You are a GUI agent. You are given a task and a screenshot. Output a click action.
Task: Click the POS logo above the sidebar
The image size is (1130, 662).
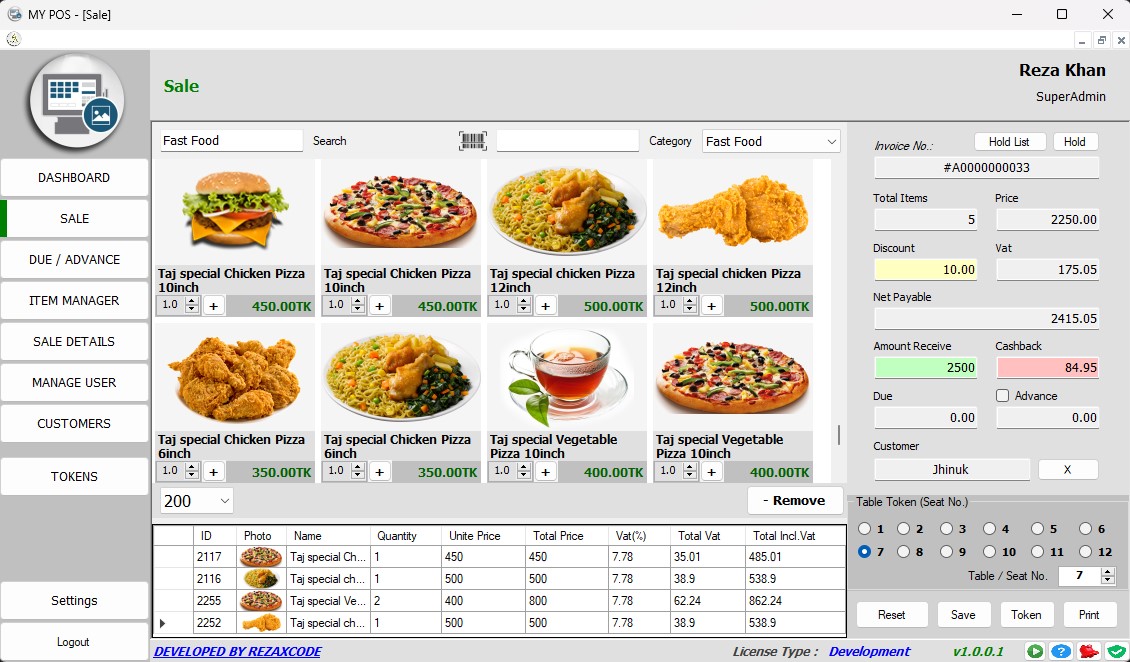point(75,101)
